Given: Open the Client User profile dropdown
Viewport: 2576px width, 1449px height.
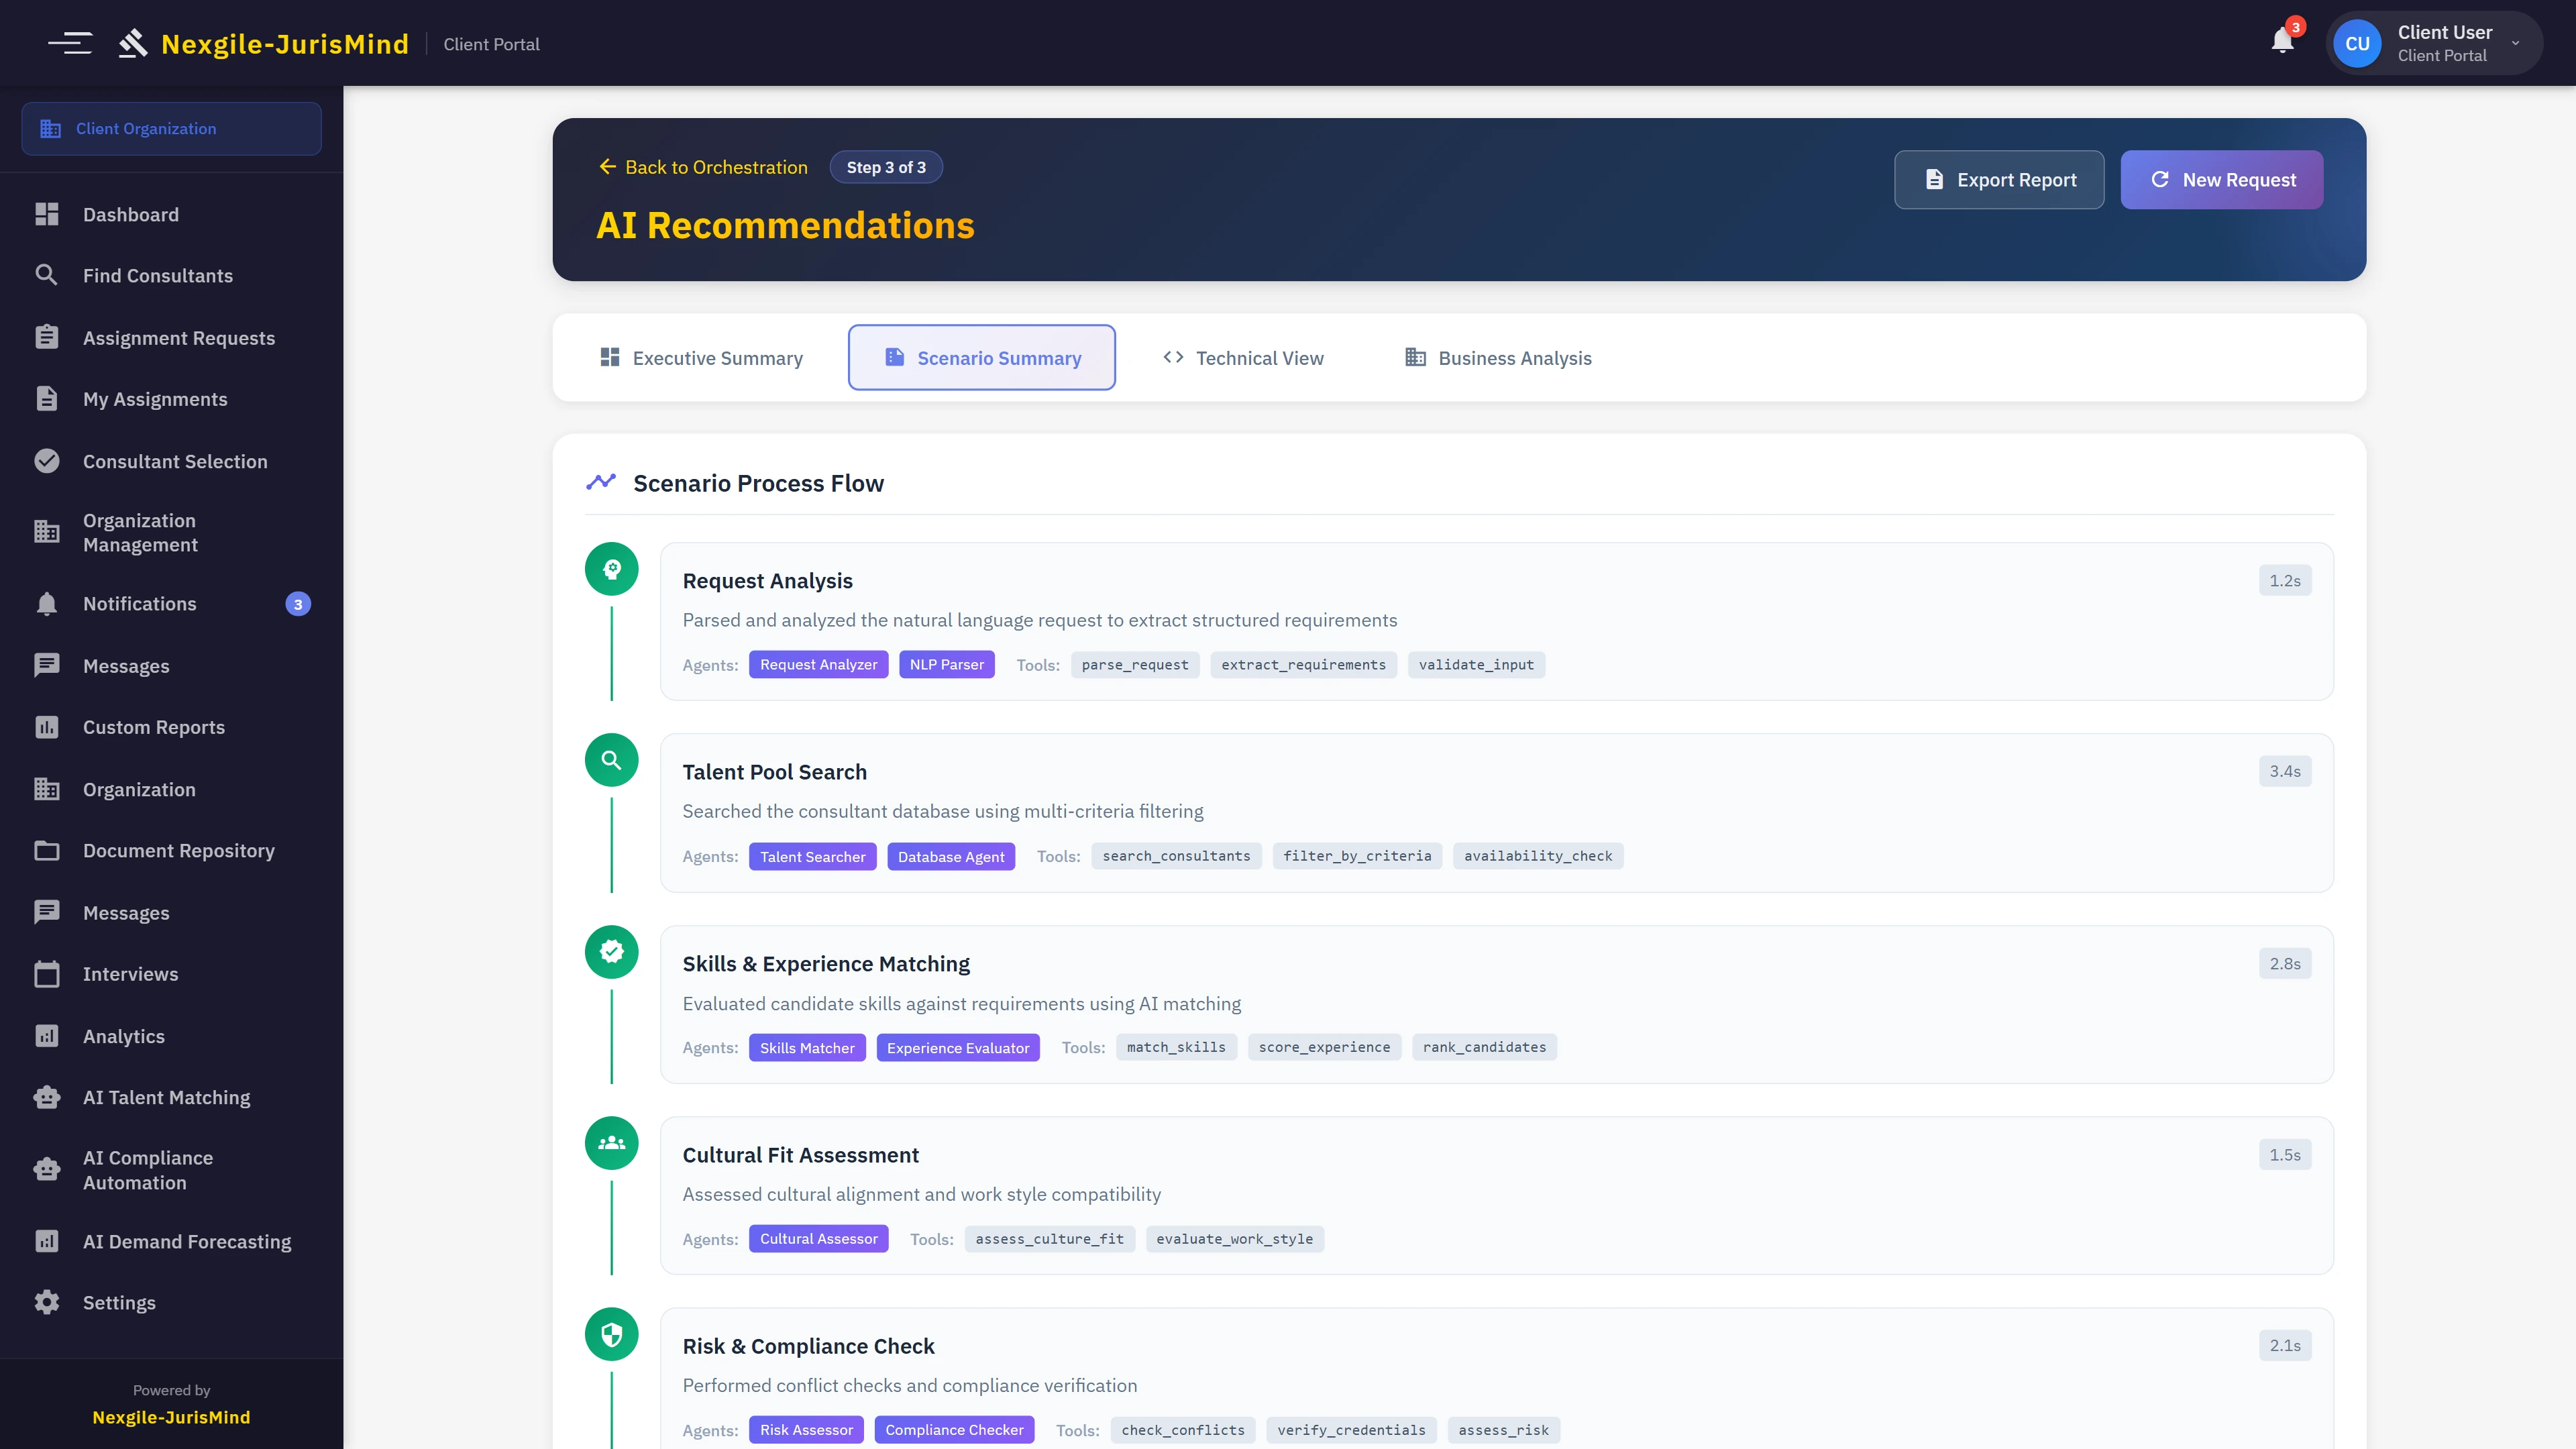Looking at the screenshot, I should point(2435,43).
